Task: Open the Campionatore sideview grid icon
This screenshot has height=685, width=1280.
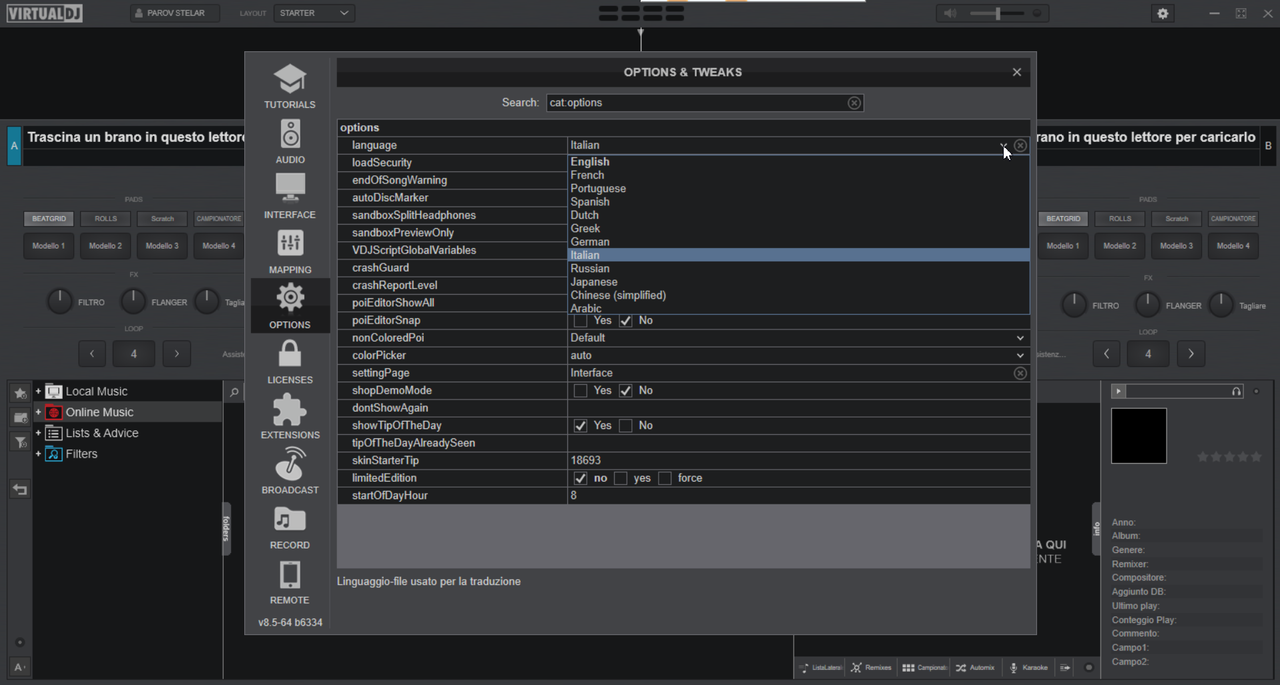Action: 908,667
